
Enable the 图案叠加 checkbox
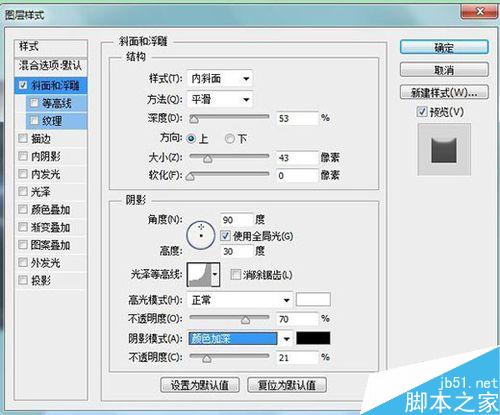pos(23,245)
